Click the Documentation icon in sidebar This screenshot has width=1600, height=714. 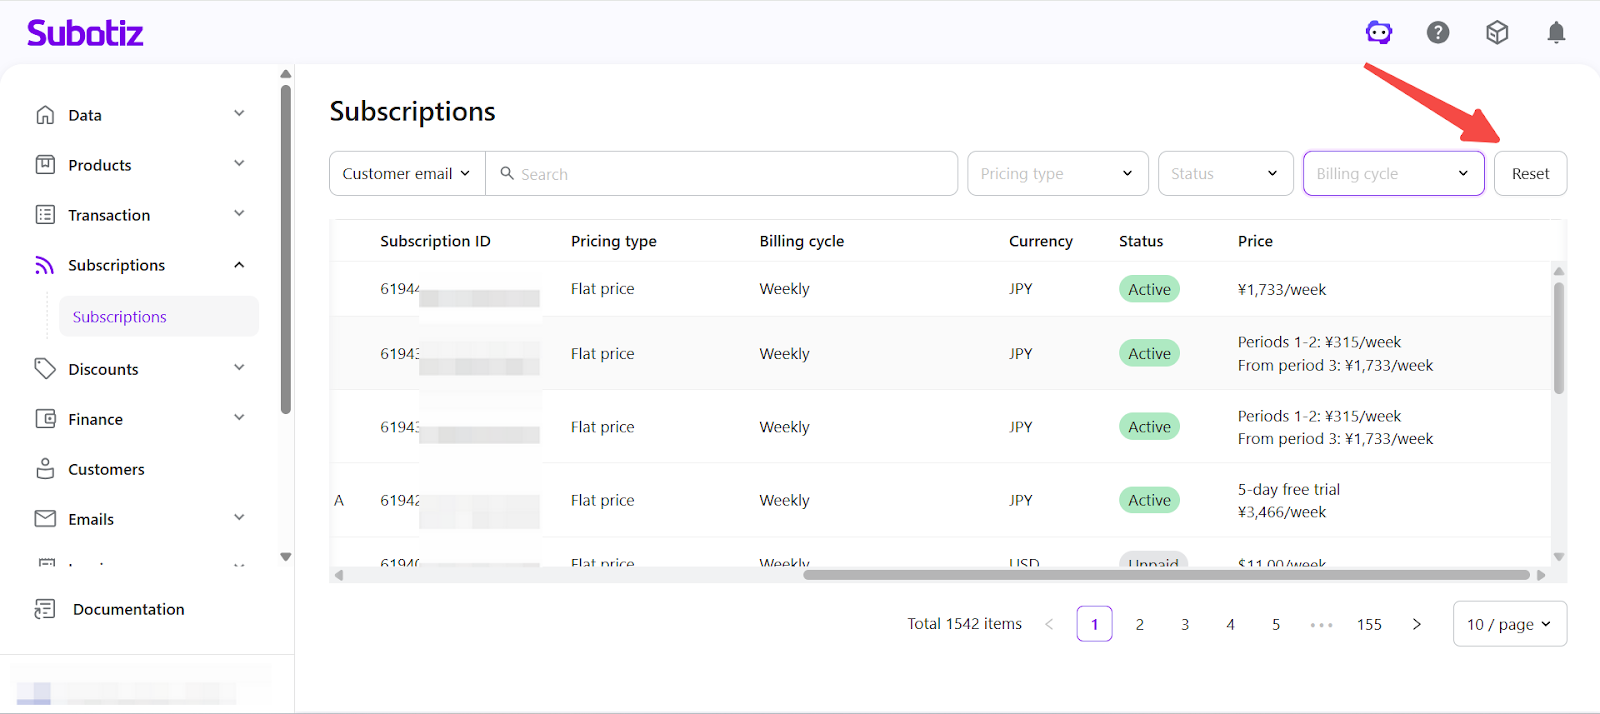point(45,609)
